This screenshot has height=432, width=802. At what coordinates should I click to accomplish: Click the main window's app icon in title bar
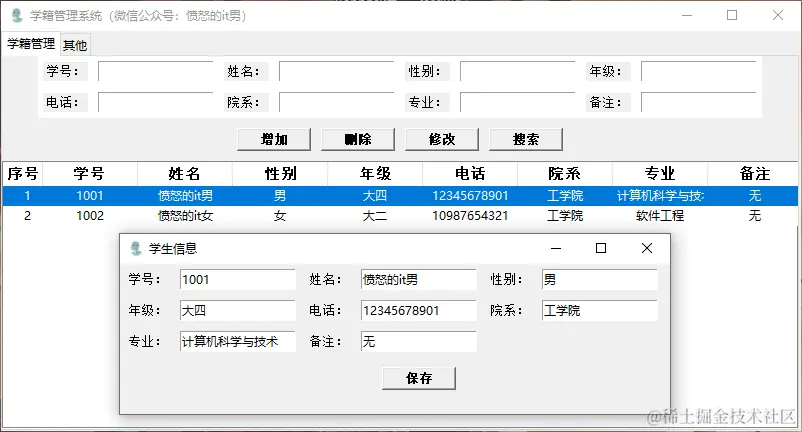pyautogui.click(x=17, y=16)
